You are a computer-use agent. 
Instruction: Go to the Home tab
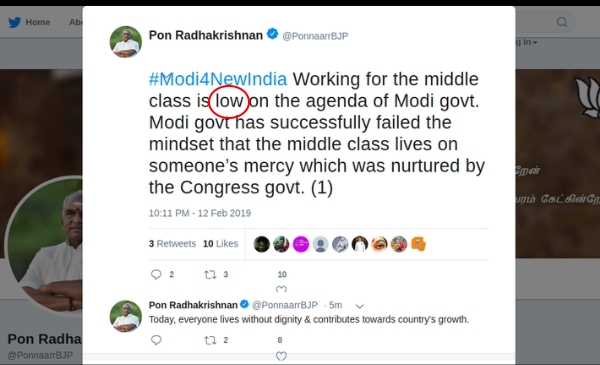[x=38, y=22]
